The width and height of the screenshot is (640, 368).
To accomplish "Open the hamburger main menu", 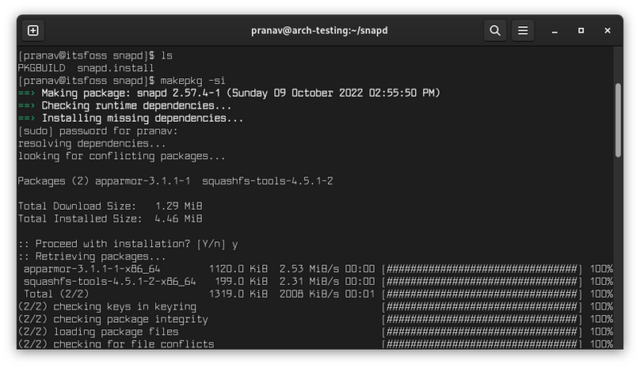I will coord(523,31).
